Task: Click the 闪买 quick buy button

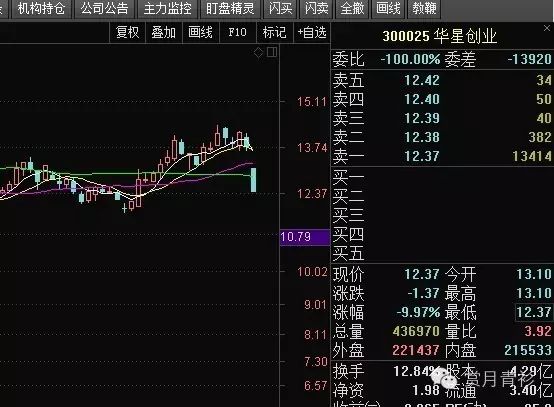Action: pyautogui.click(x=281, y=8)
